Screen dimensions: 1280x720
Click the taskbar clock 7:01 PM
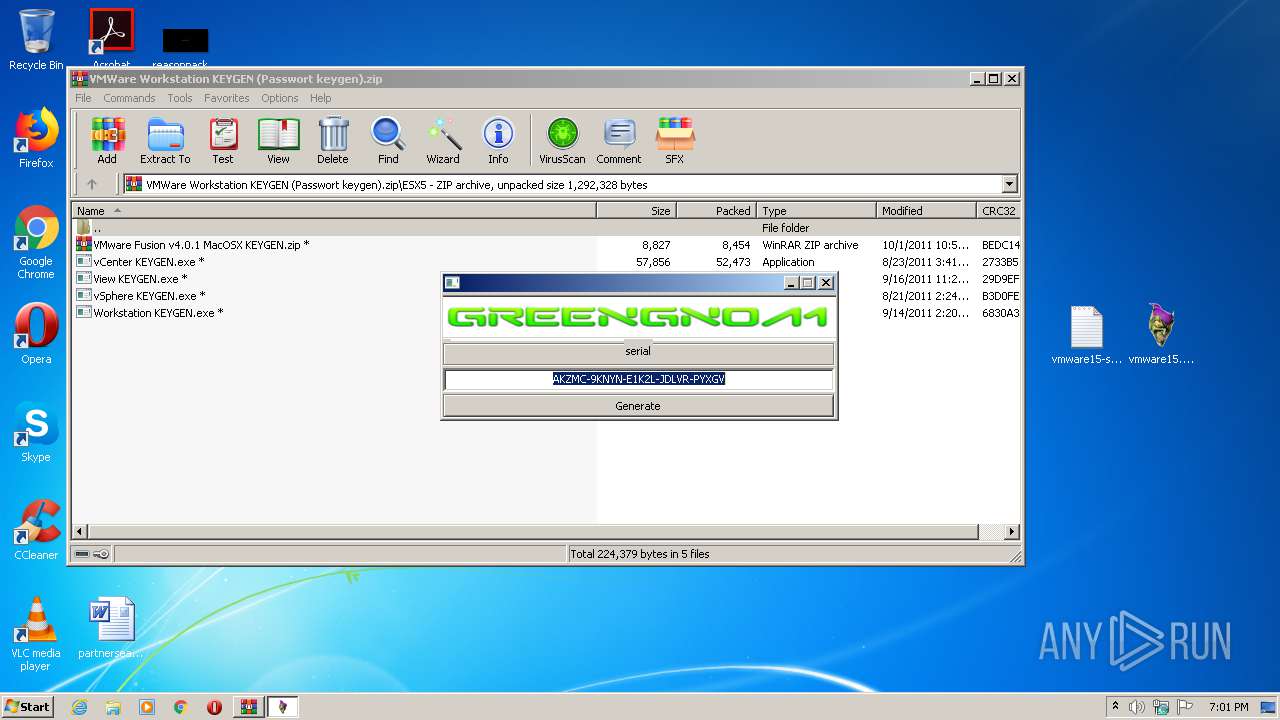pos(1228,707)
